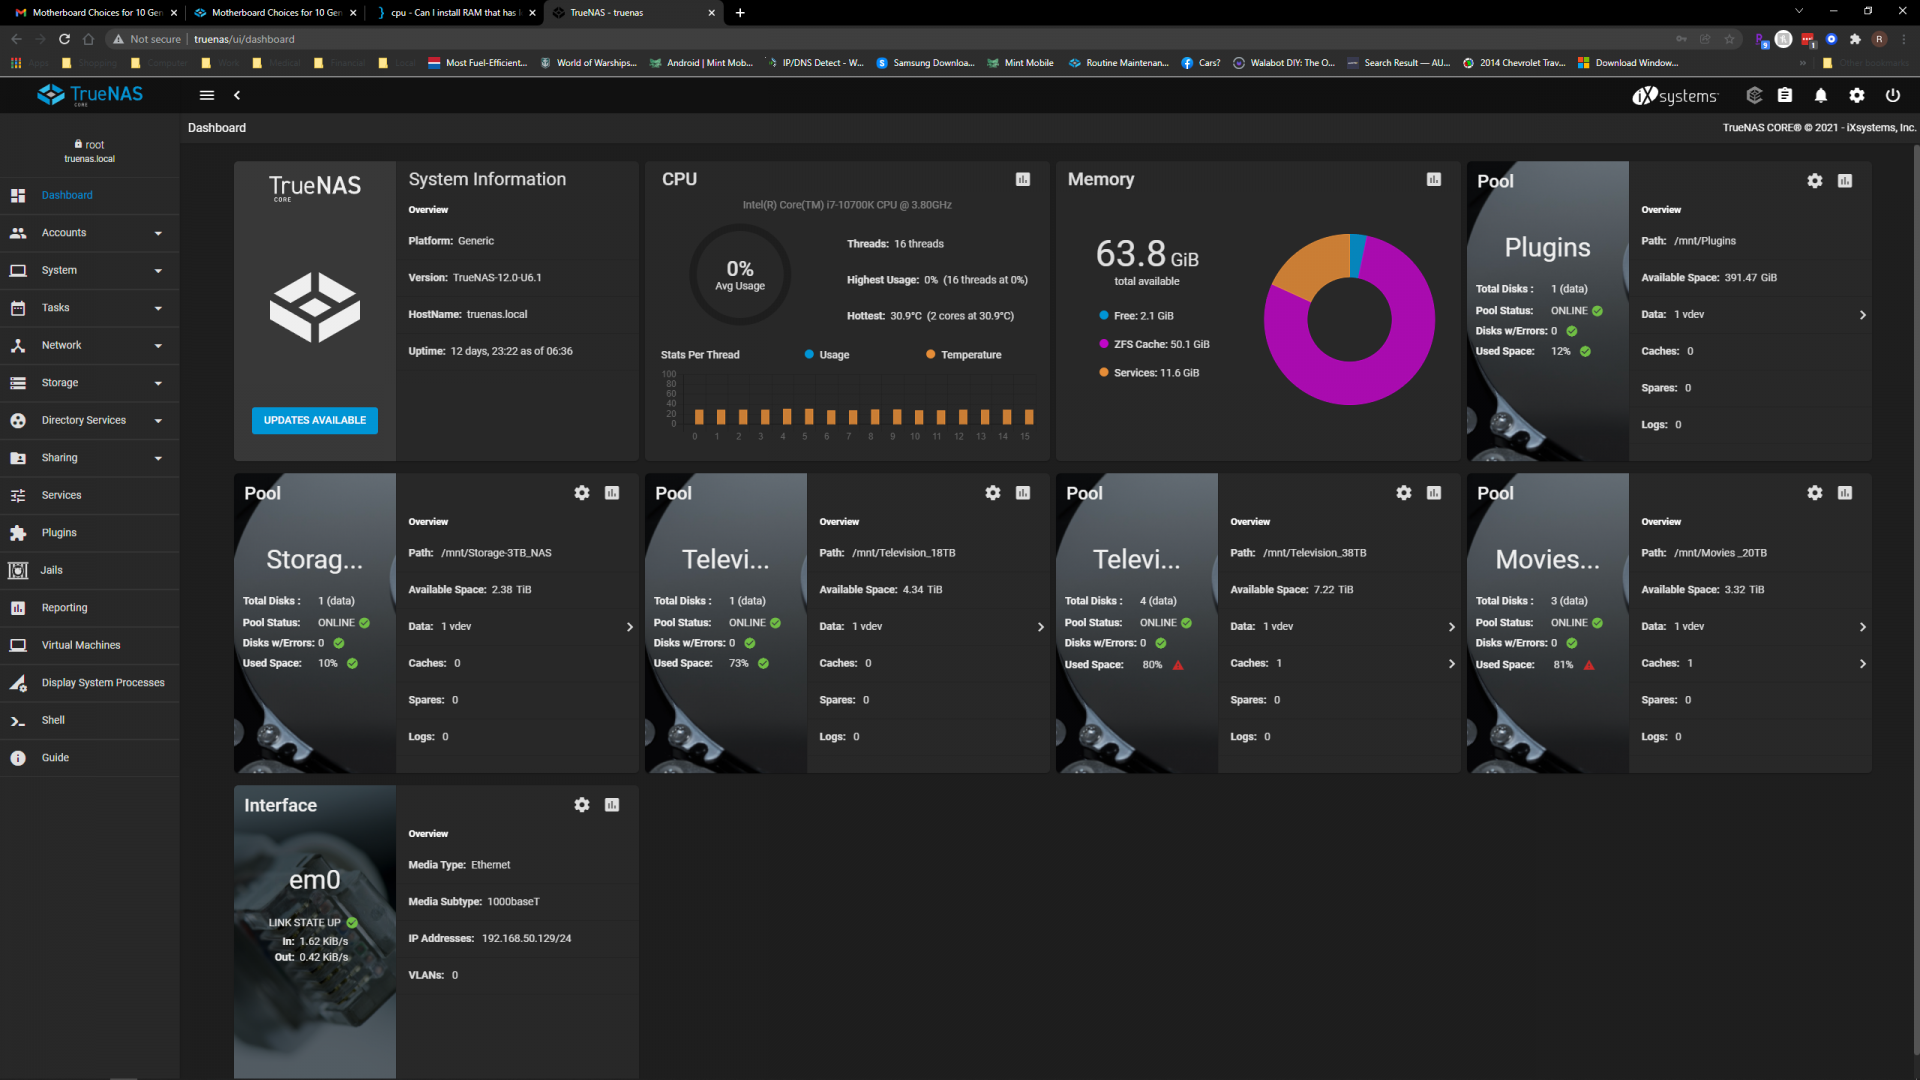The width and height of the screenshot is (1920, 1080).
Task: Open em0 interface reports chart icon
Action: pyautogui.click(x=612, y=805)
